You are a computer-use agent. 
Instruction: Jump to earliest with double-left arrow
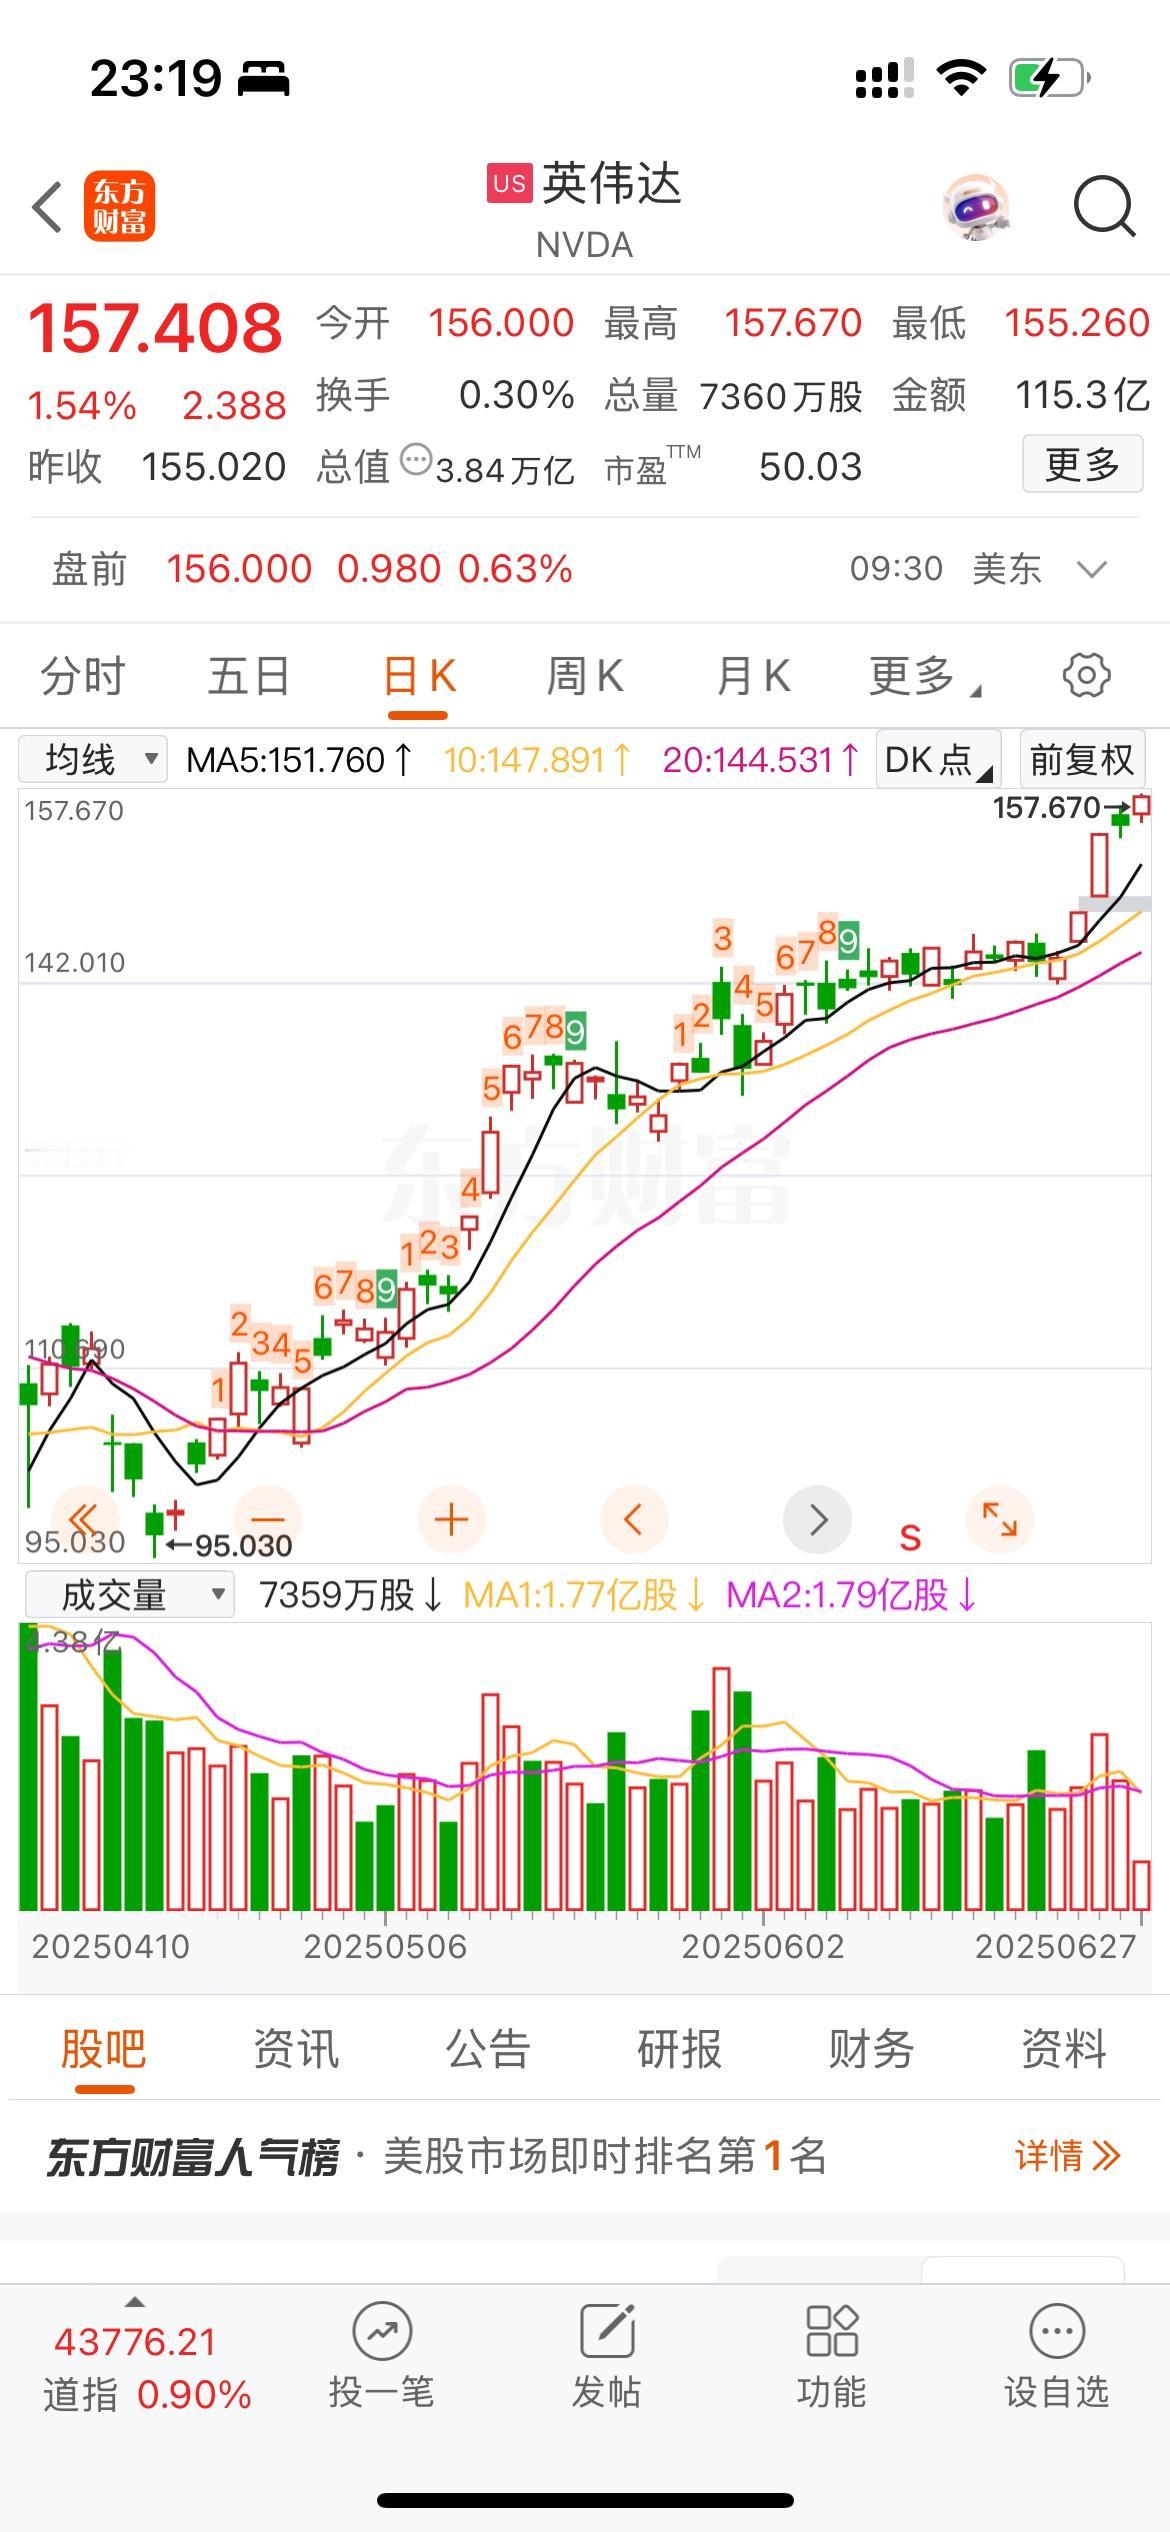(x=83, y=1519)
